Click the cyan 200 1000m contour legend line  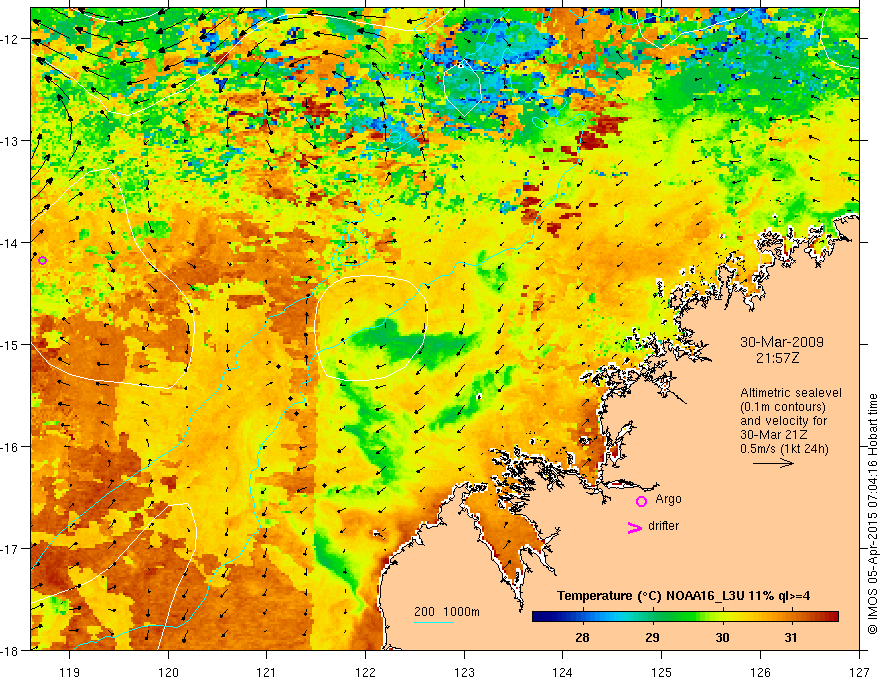(x=434, y=622)
